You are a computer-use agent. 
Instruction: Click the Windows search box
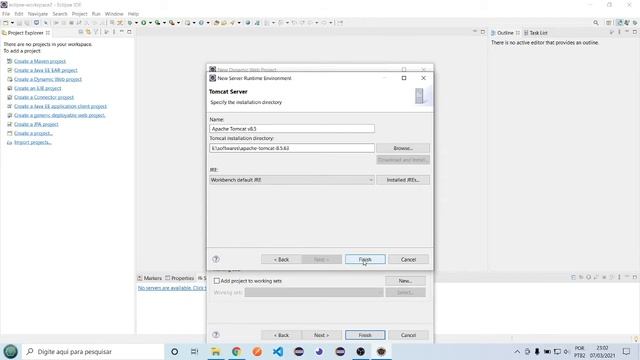[x=93, y=351]
